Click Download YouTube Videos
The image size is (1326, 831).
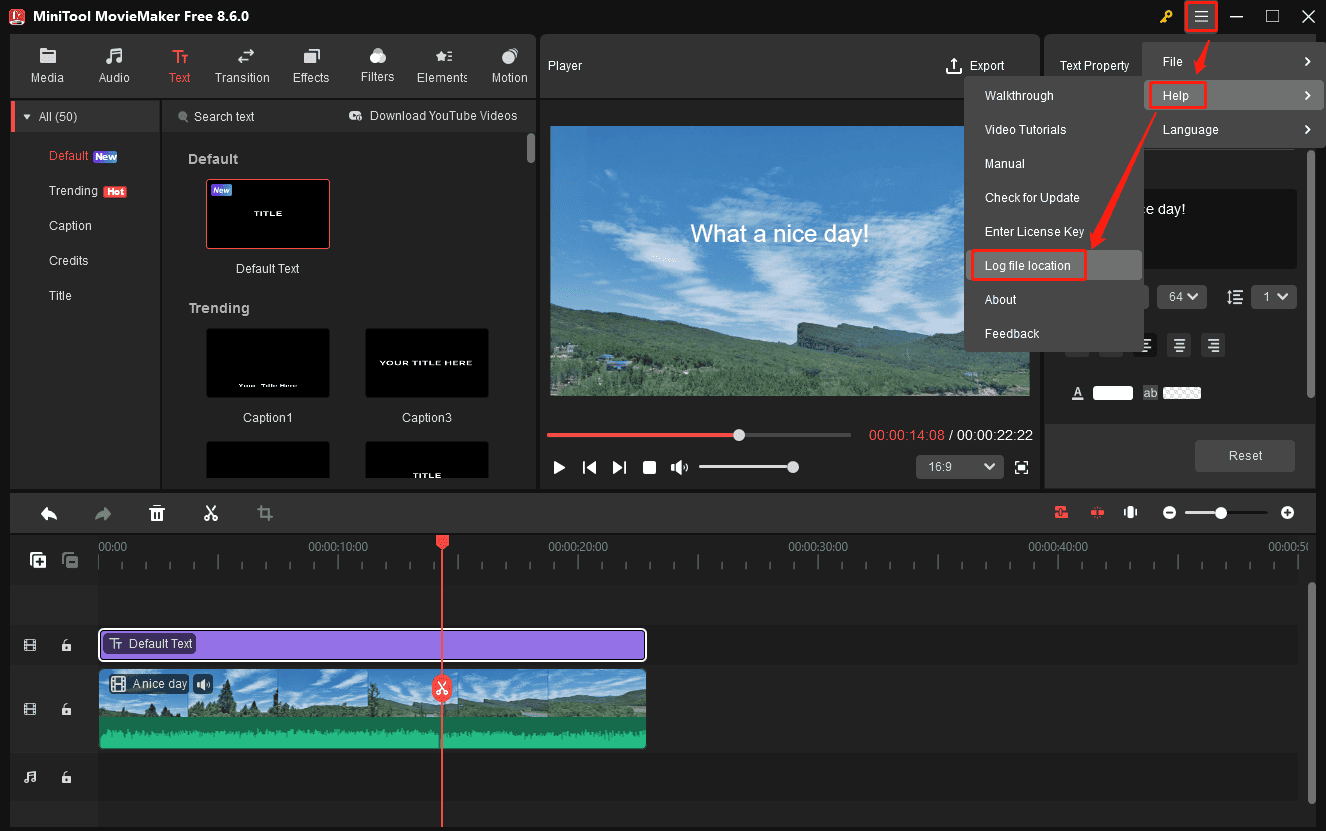pyautogui.click(x=433, y=116)
